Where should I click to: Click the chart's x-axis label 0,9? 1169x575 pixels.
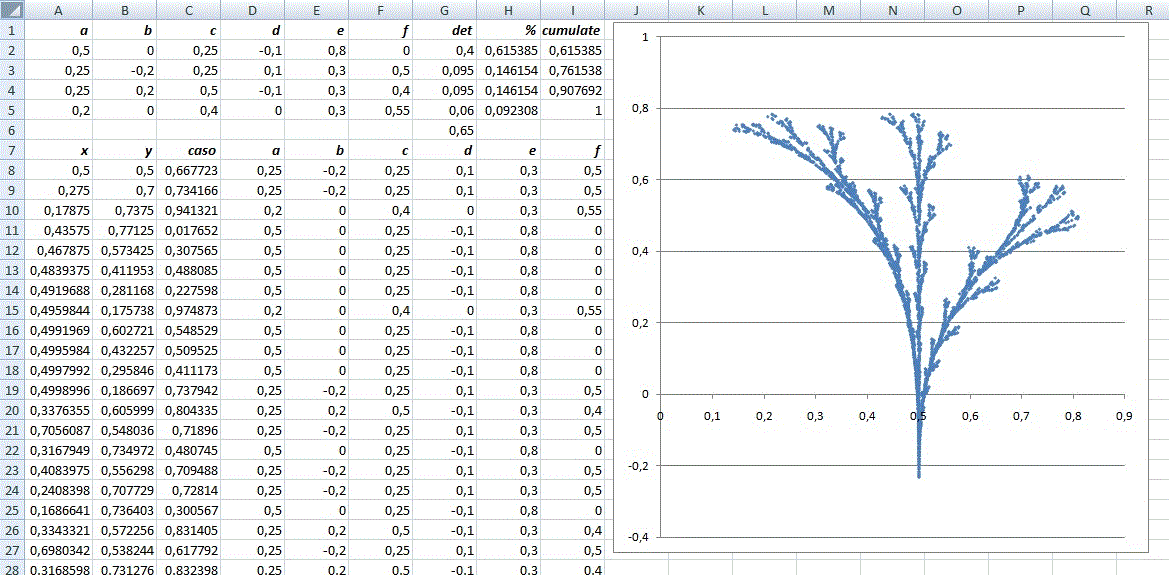pos(1124,414)
